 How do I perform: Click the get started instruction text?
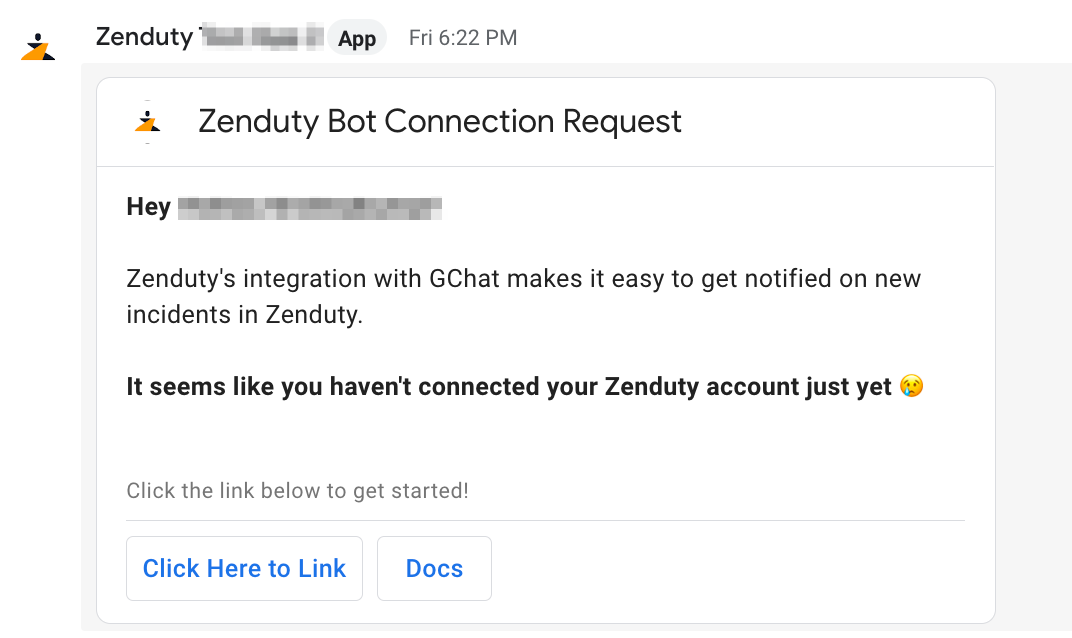coord(297,490)
